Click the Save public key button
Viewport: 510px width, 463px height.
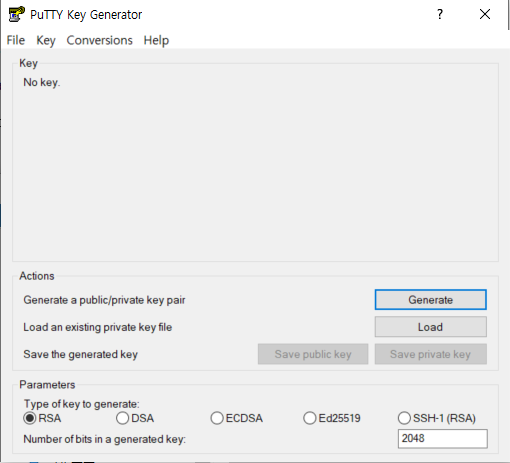[313, 354]
